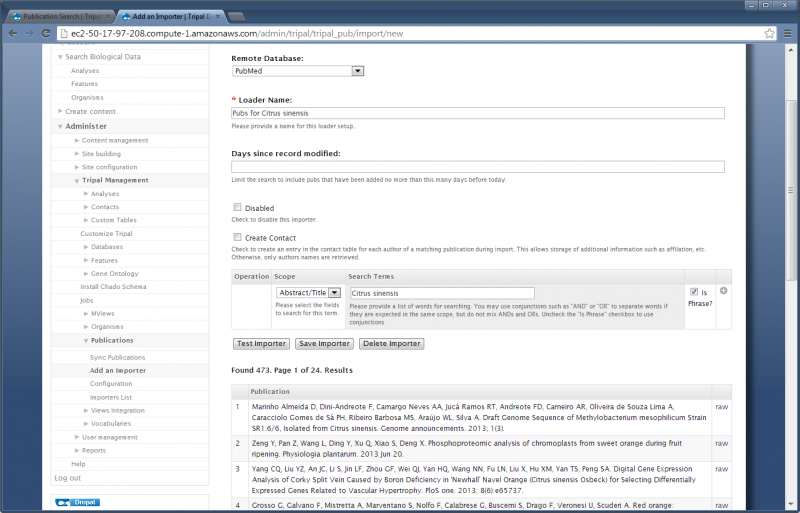Viewport: 800px width, 513px height.
Task: Open the Abstract/Title scope dropdown
Action: tap(309, 292)
